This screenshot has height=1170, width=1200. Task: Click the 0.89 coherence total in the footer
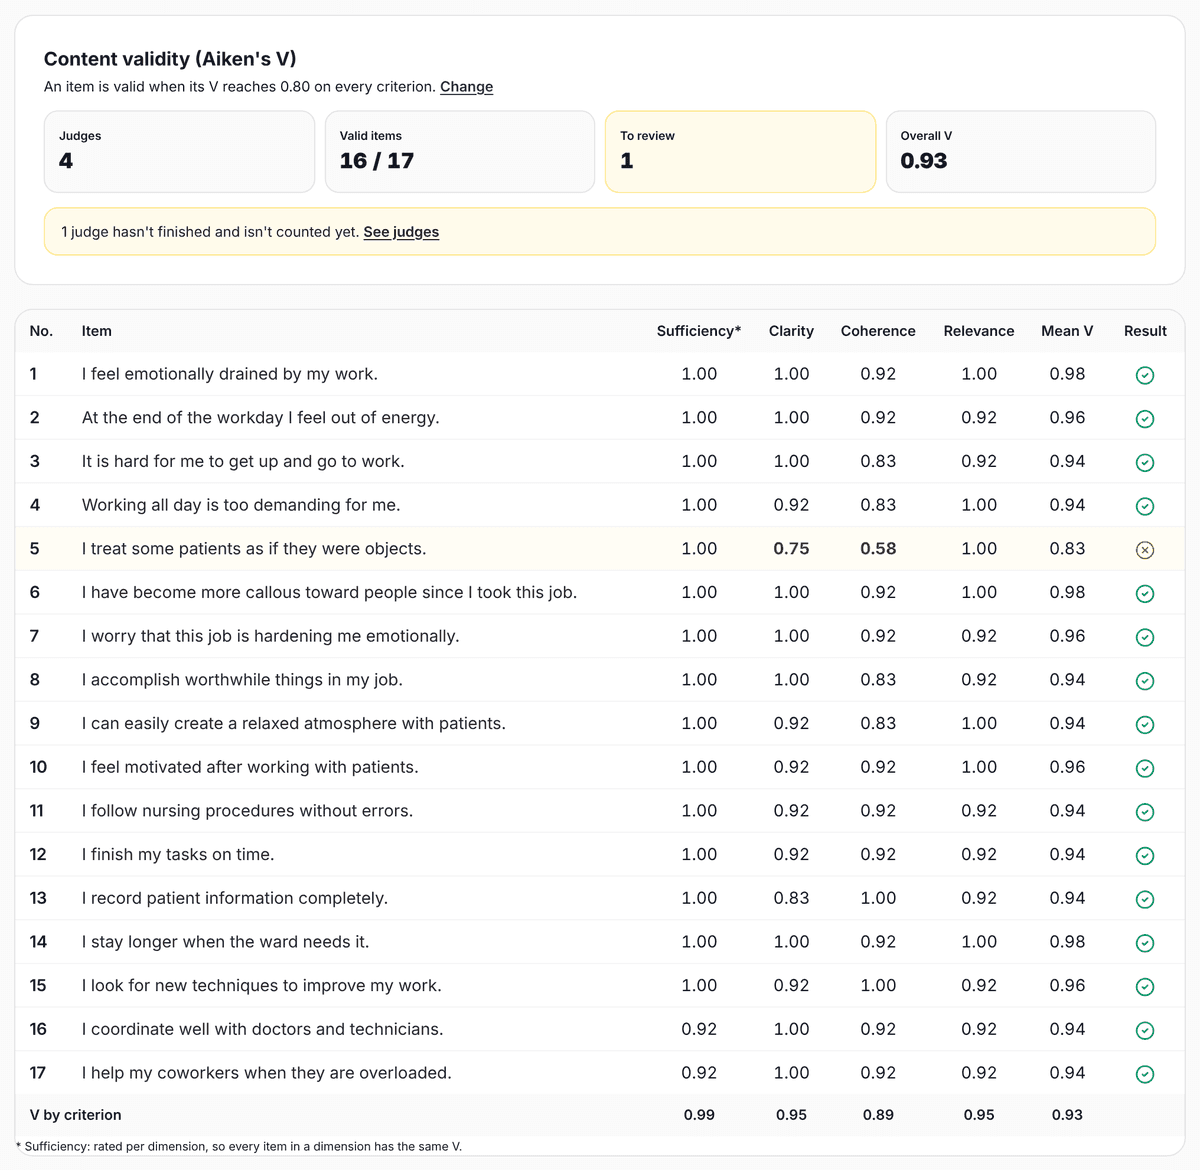[878, 1115]
